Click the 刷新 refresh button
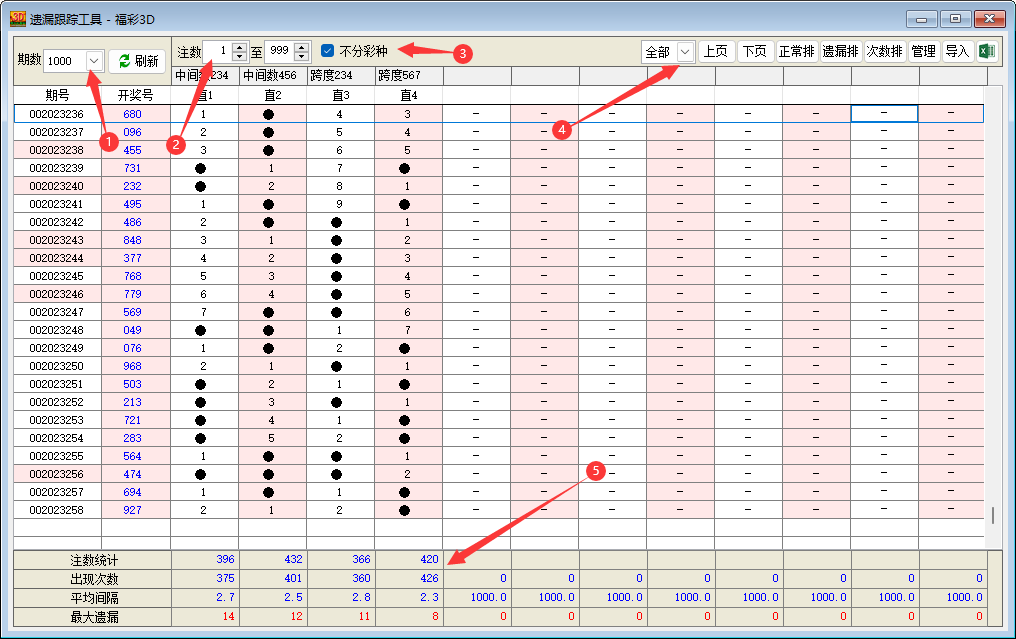This screenshot has height=639, width=1016. (x=137, y=61)
